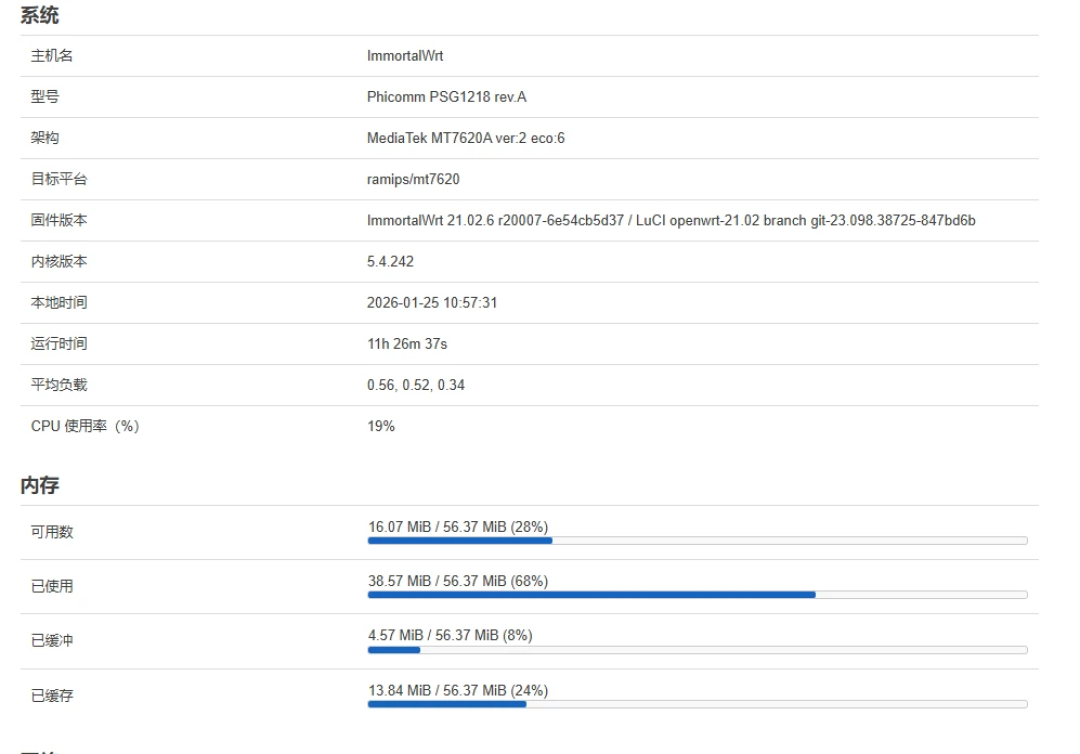This screenshot has width=1080, height=754.
Task: Click the uptime value 11h 26m 37s
Action: pos(407,344)
